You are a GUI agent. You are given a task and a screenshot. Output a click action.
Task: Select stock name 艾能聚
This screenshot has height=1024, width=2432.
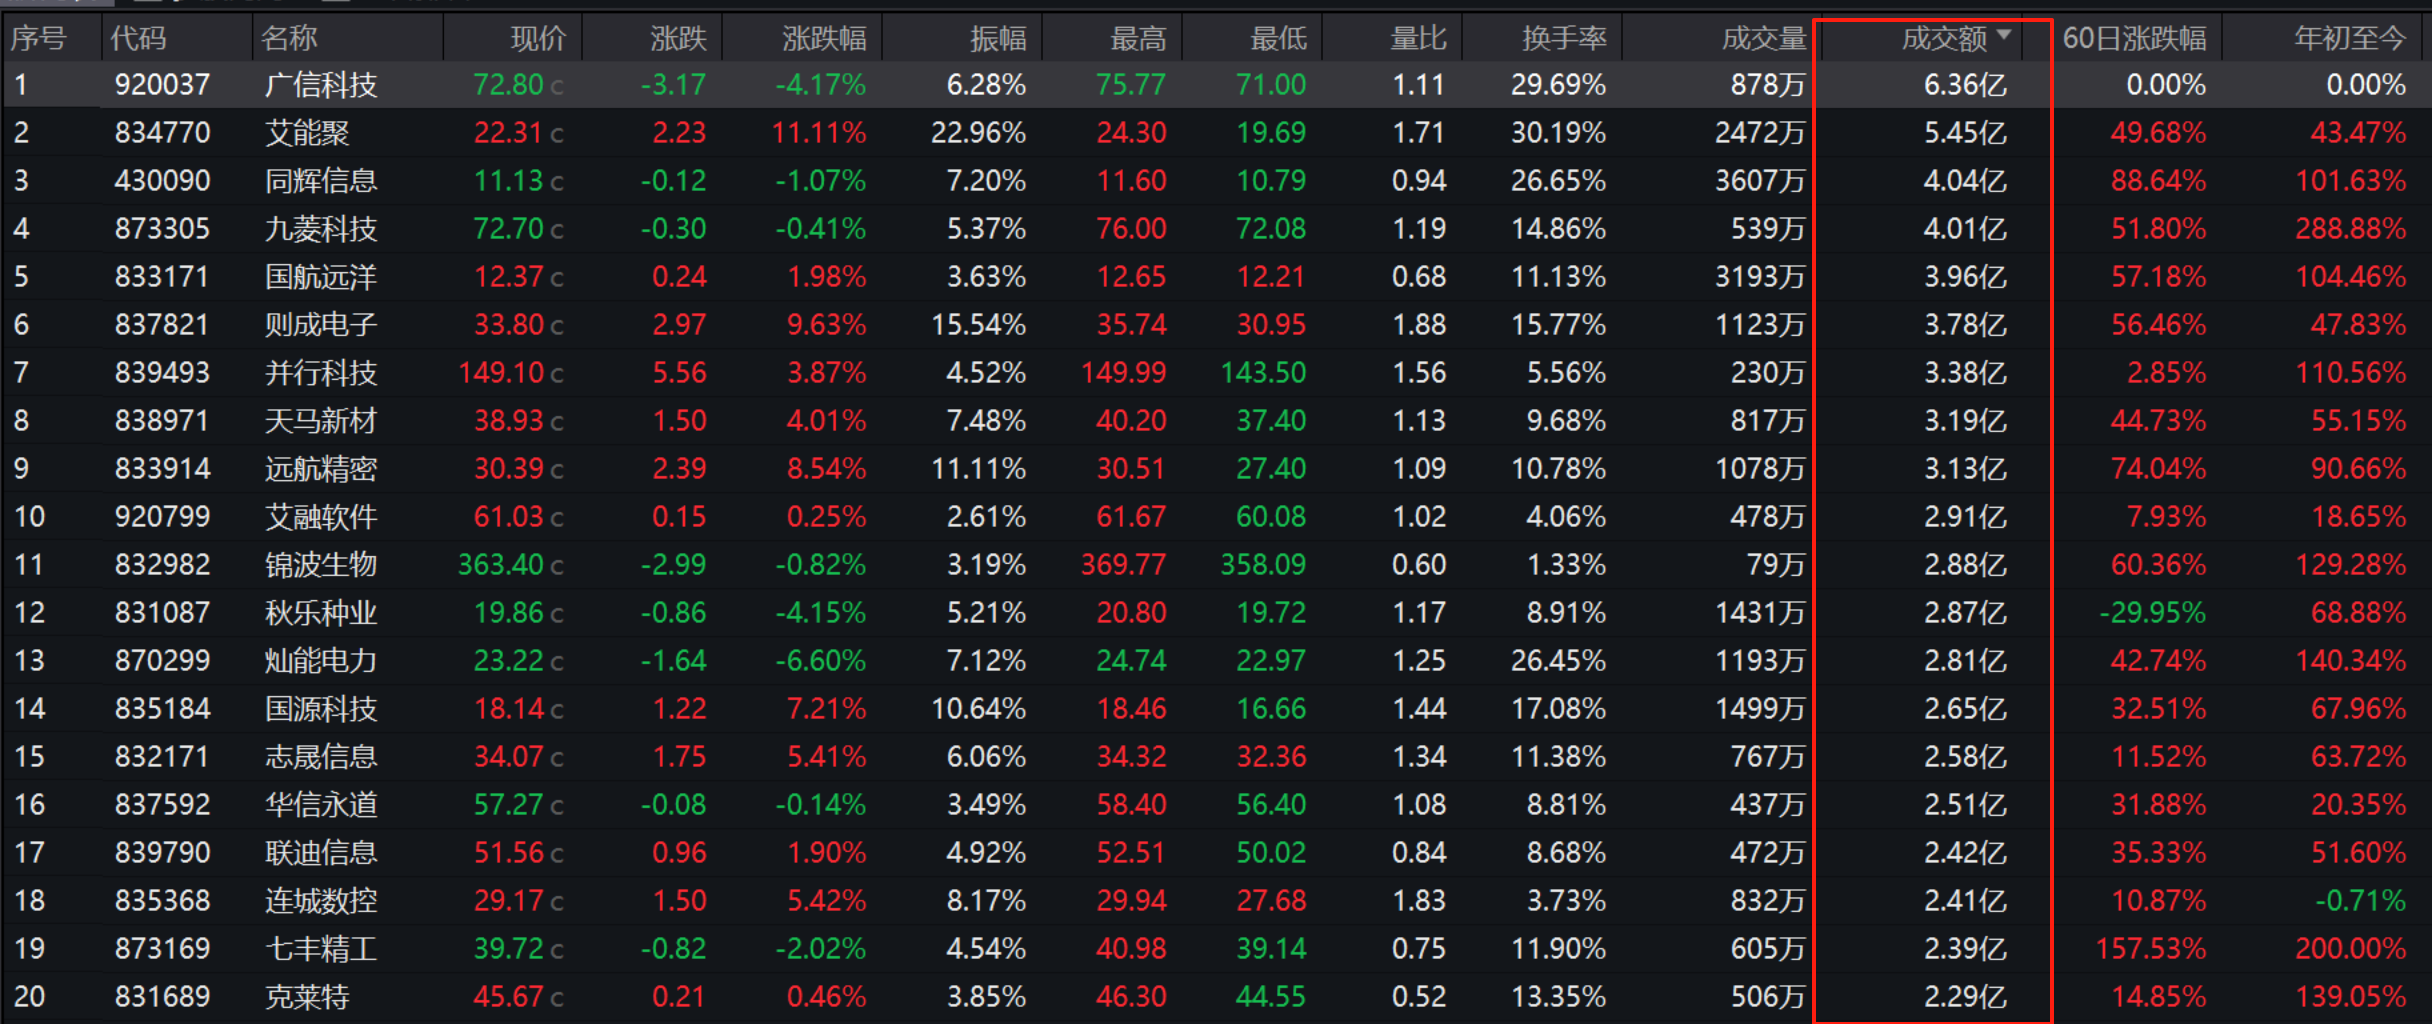coord(307,133)
